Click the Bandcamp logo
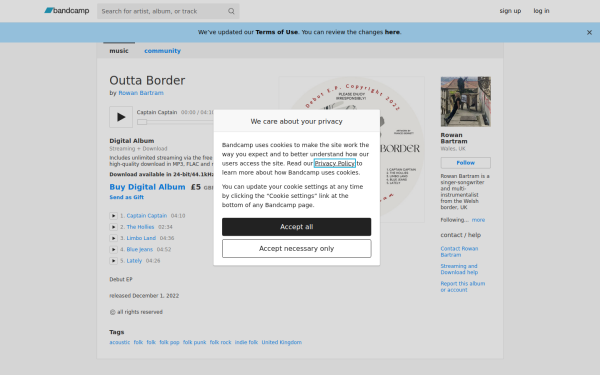 pyautogui.click(x=67, y=11)
